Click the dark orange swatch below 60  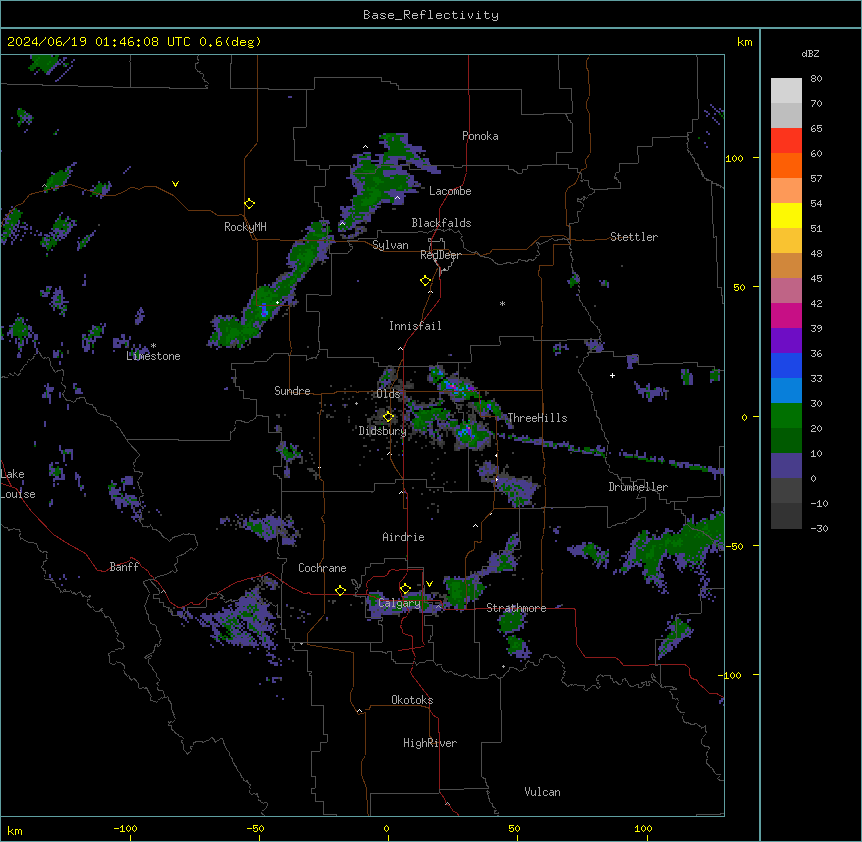click(x=786, y=165)
